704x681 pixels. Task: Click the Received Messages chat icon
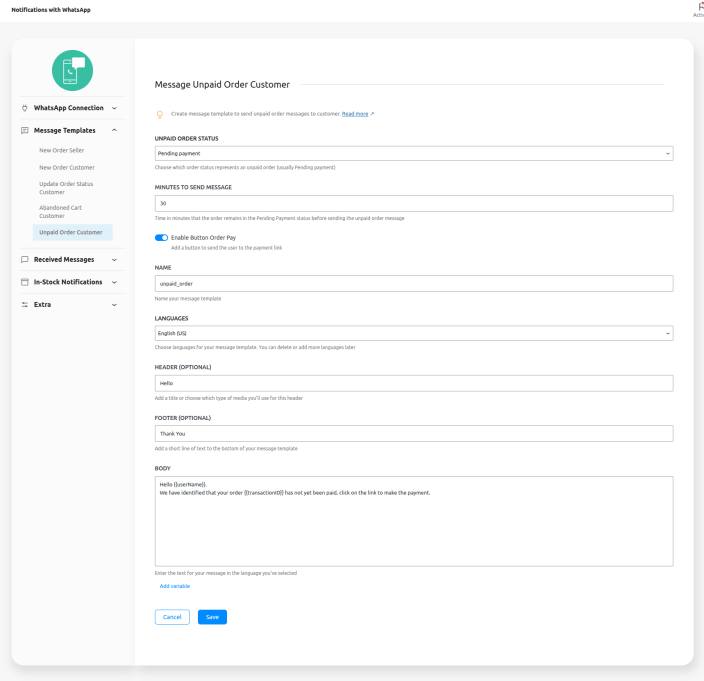pyautogui.click(x=24, y=259)
